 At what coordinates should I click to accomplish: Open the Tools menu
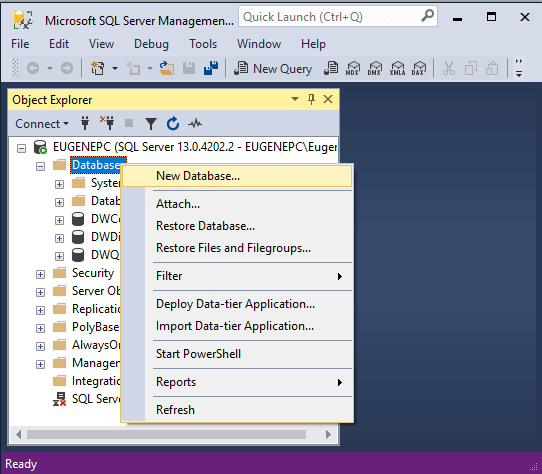point(203,44)
